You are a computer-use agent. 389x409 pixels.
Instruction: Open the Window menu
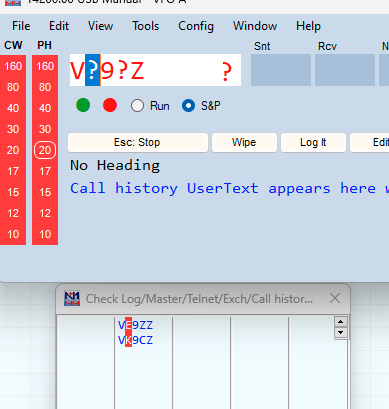click(x=255, y=26)
